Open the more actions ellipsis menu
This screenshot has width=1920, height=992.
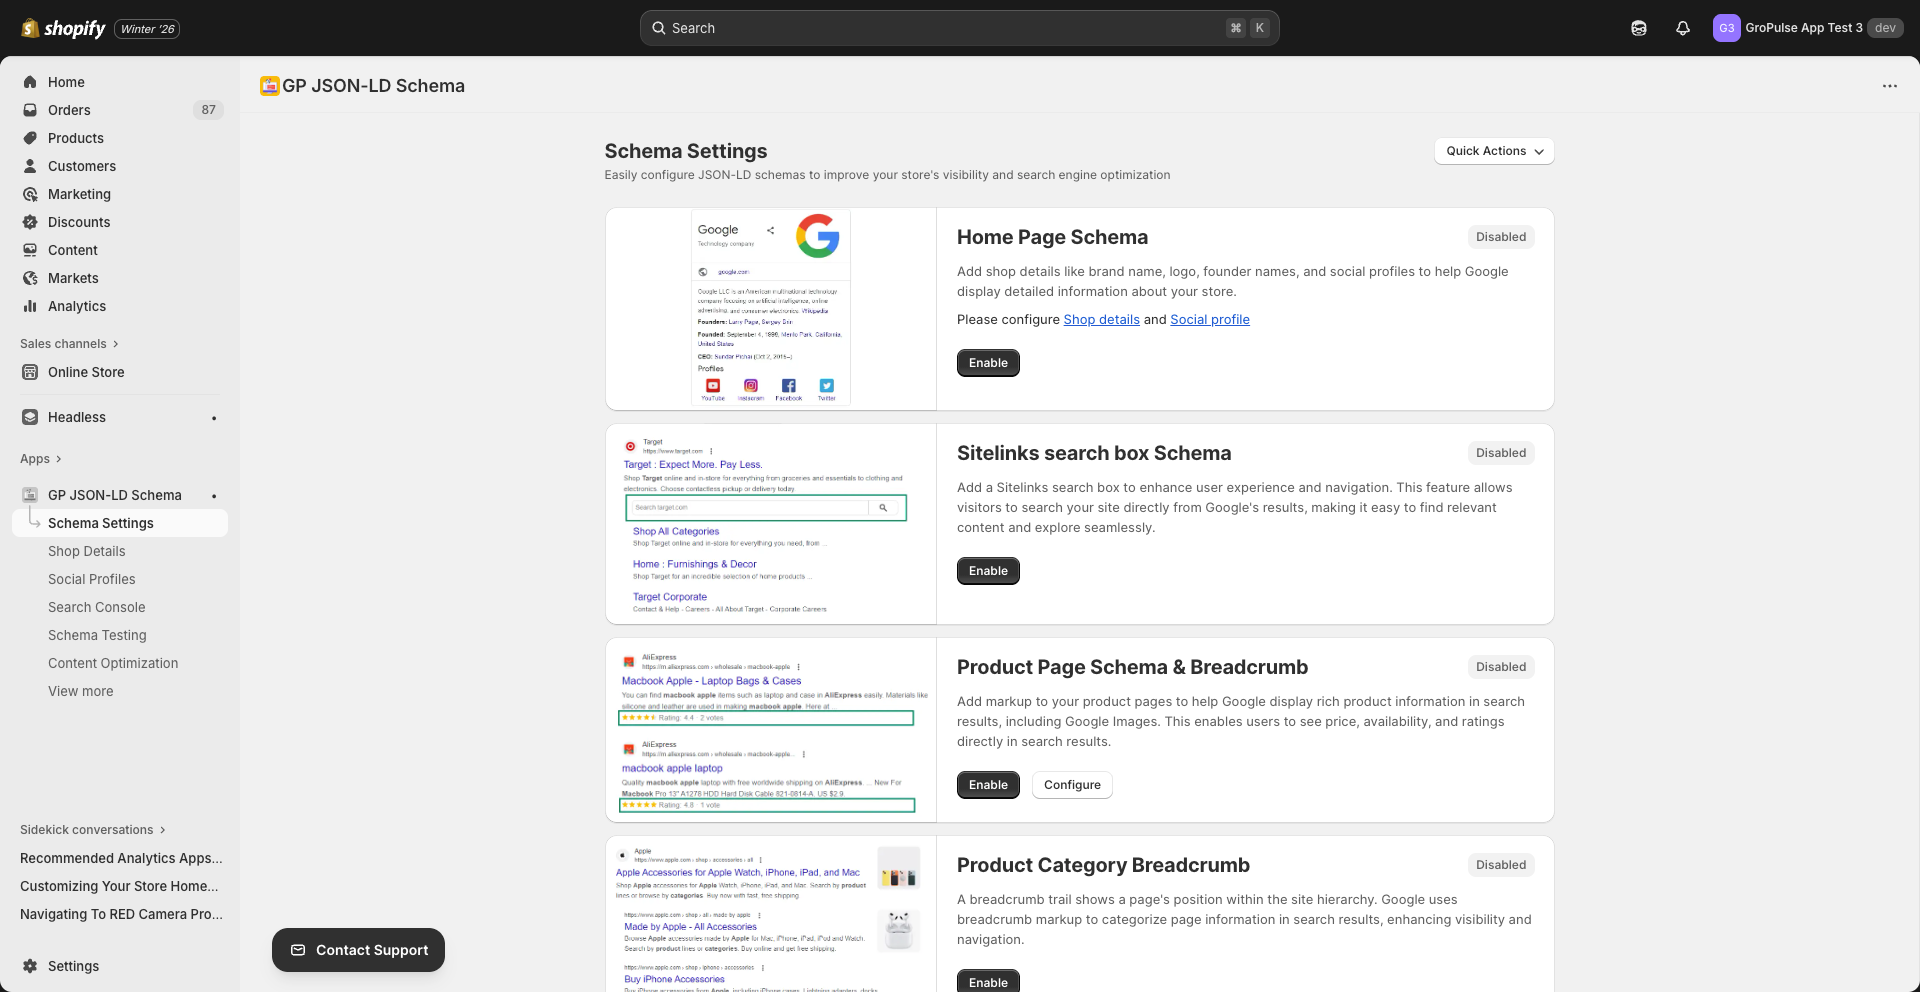coord(1890,86)
